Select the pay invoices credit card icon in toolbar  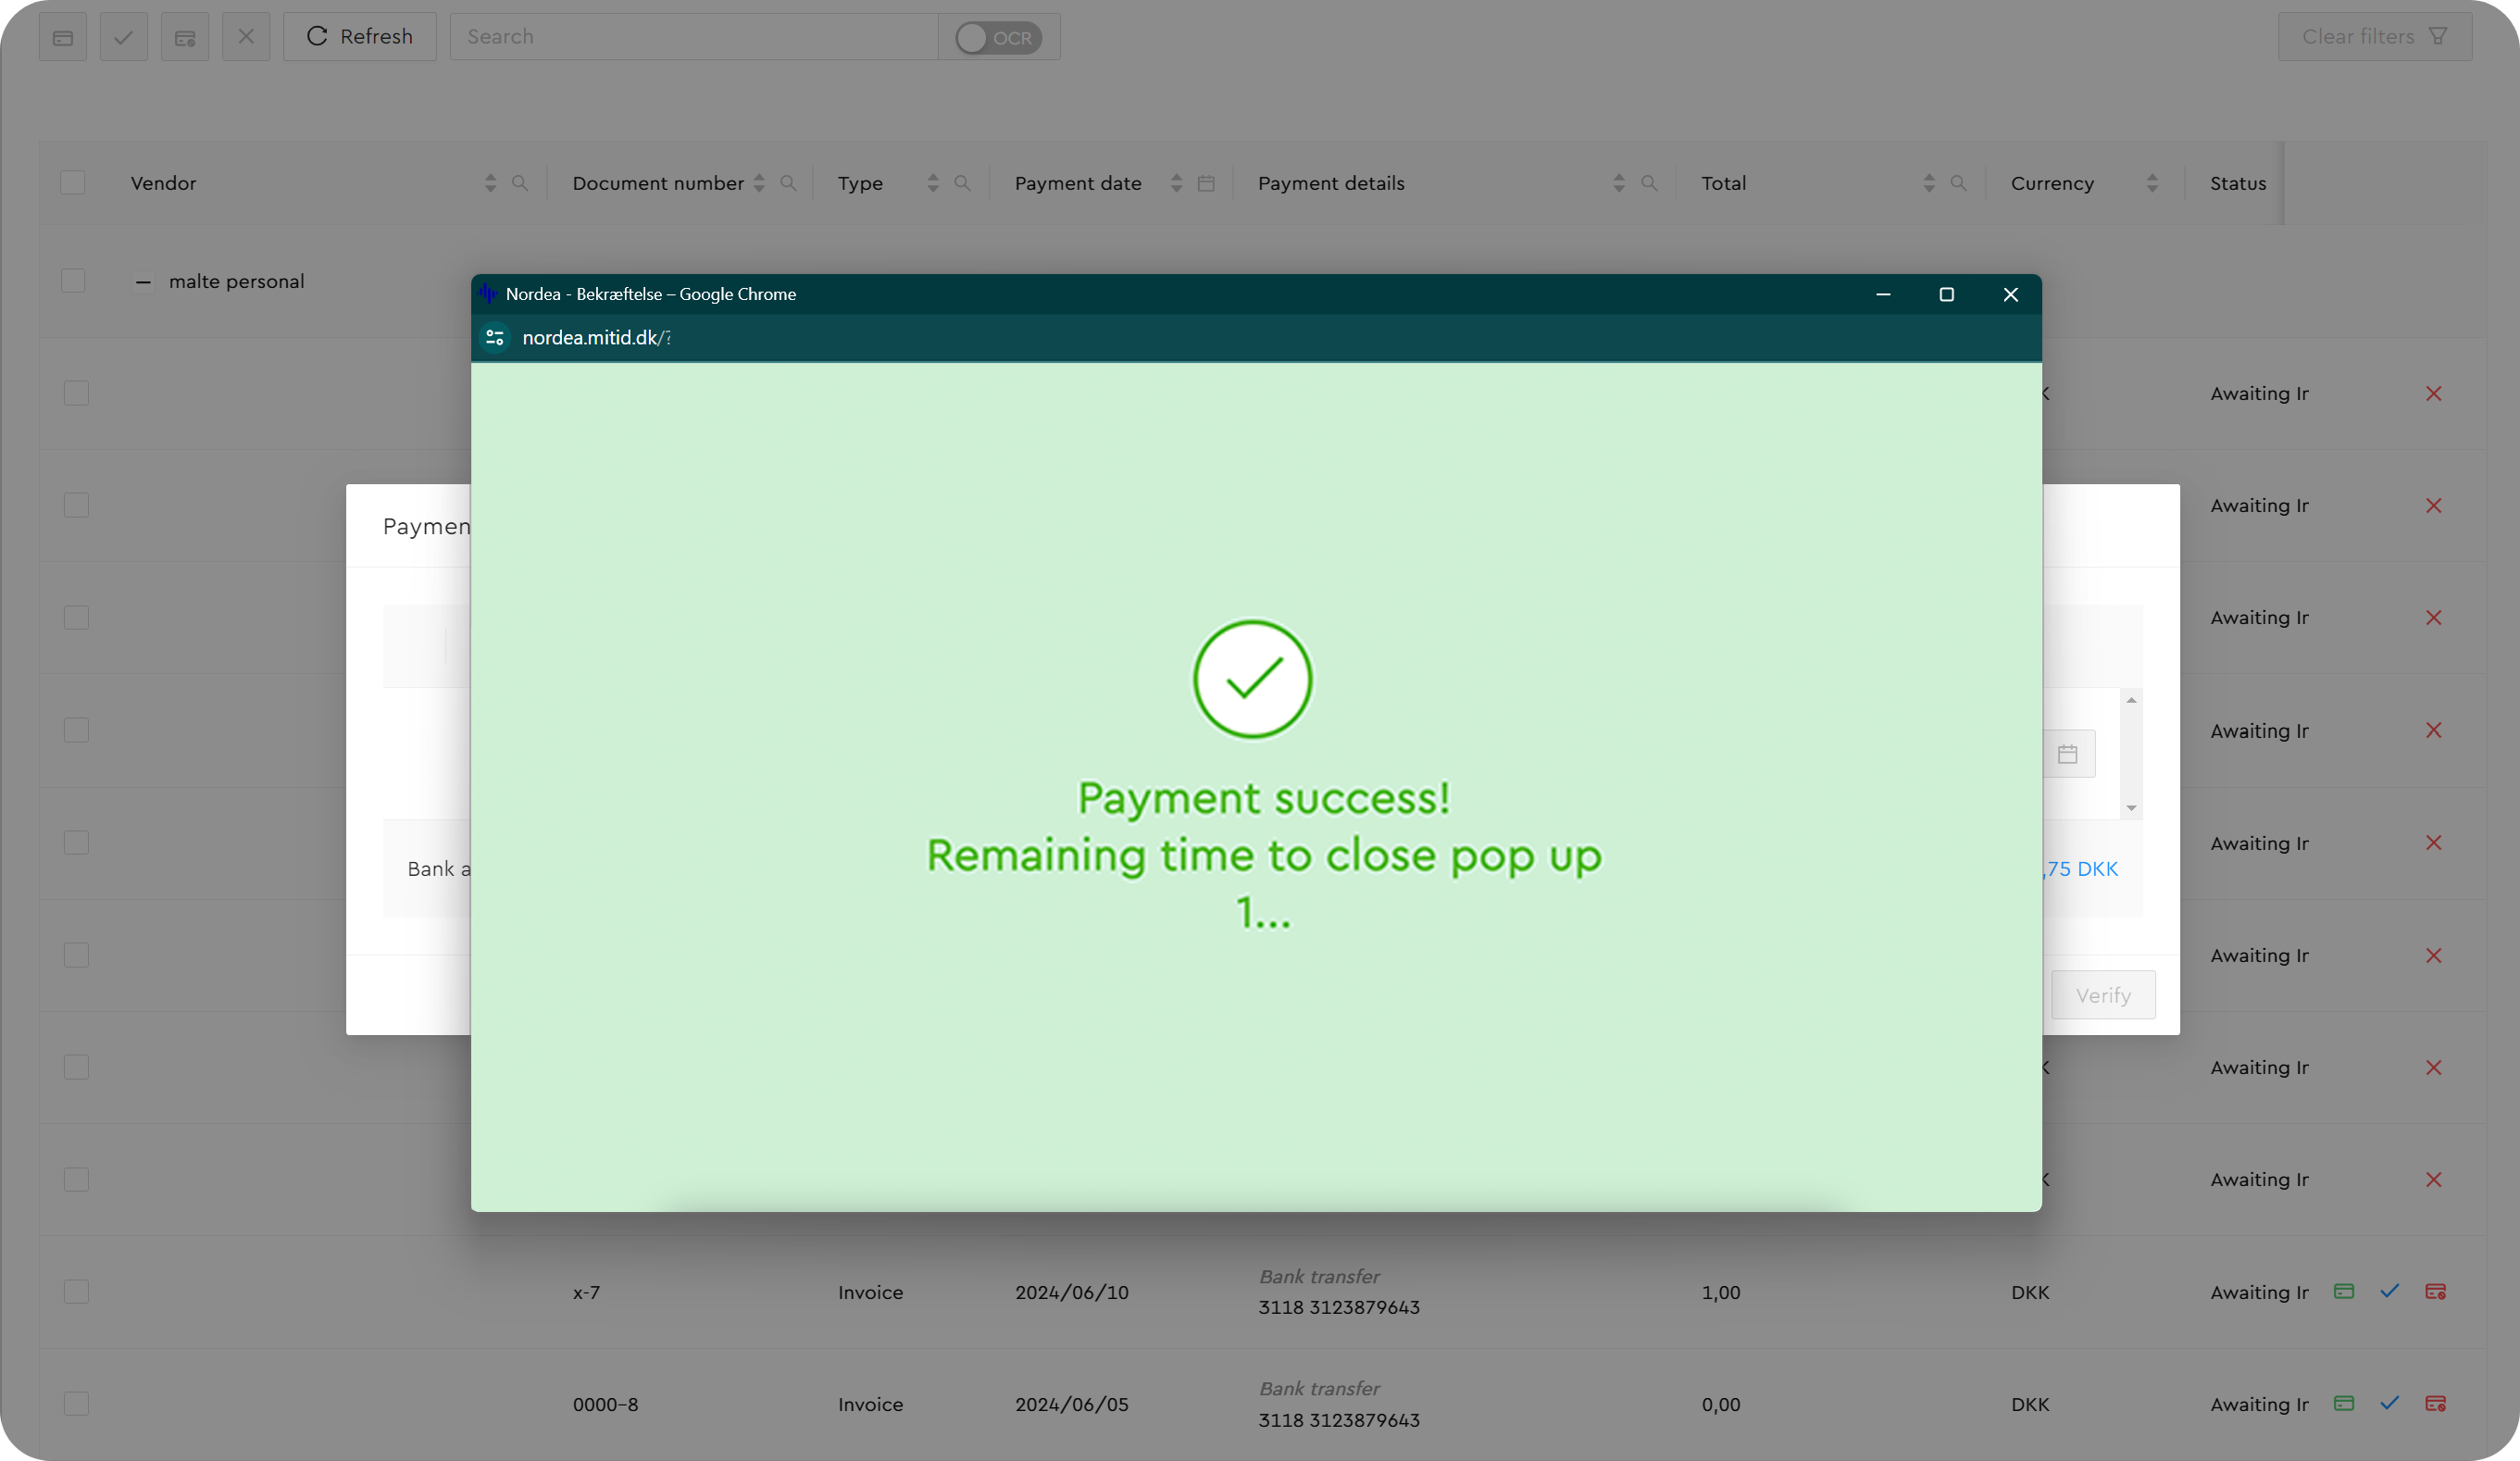click(63, 36)
